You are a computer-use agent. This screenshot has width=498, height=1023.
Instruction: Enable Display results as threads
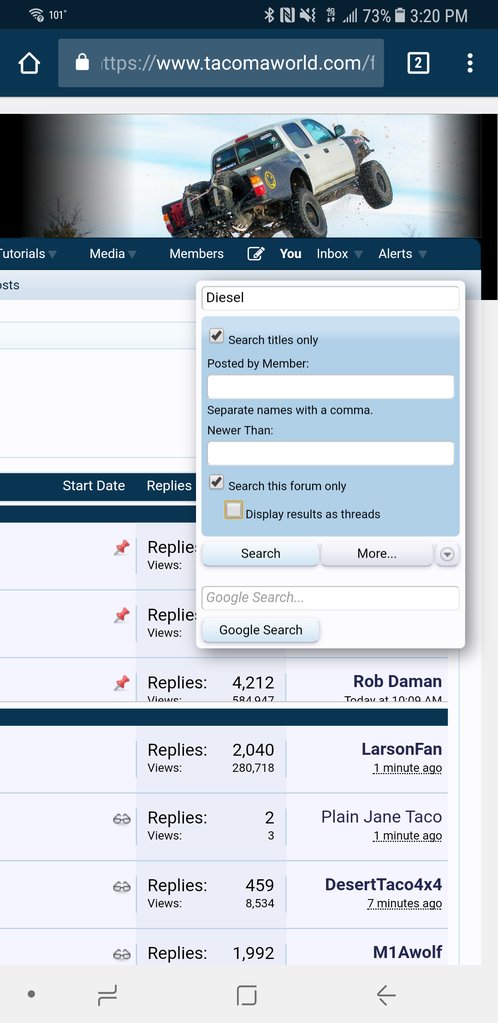(x=234, y=510)
